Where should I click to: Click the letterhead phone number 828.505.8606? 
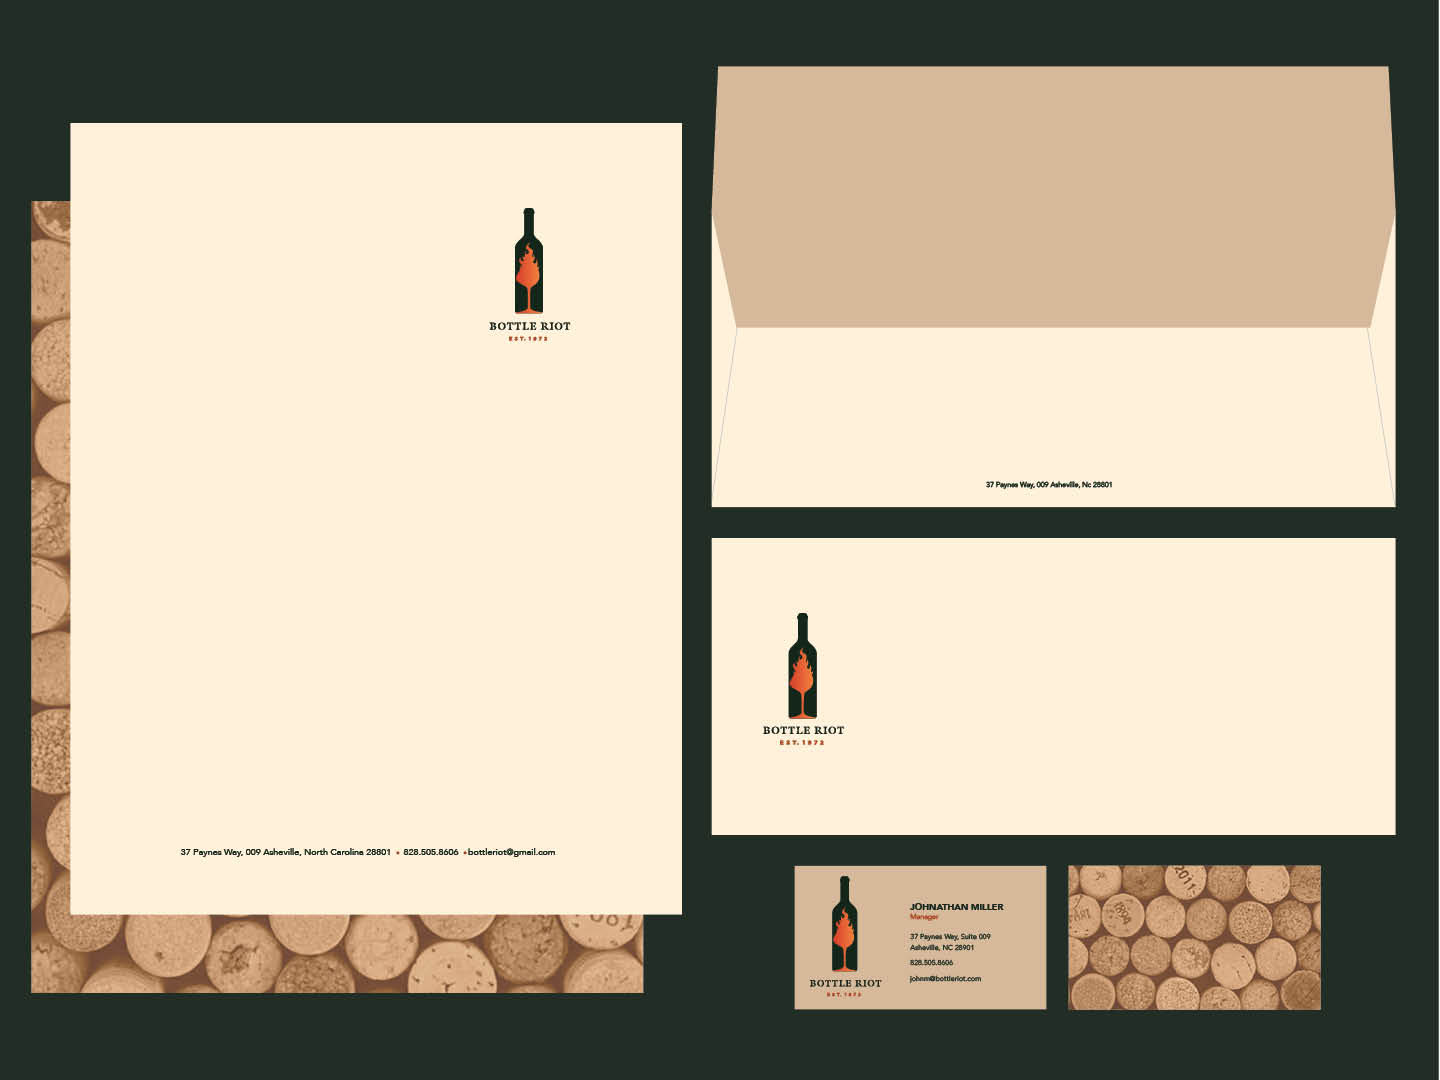tap(431, 852)
